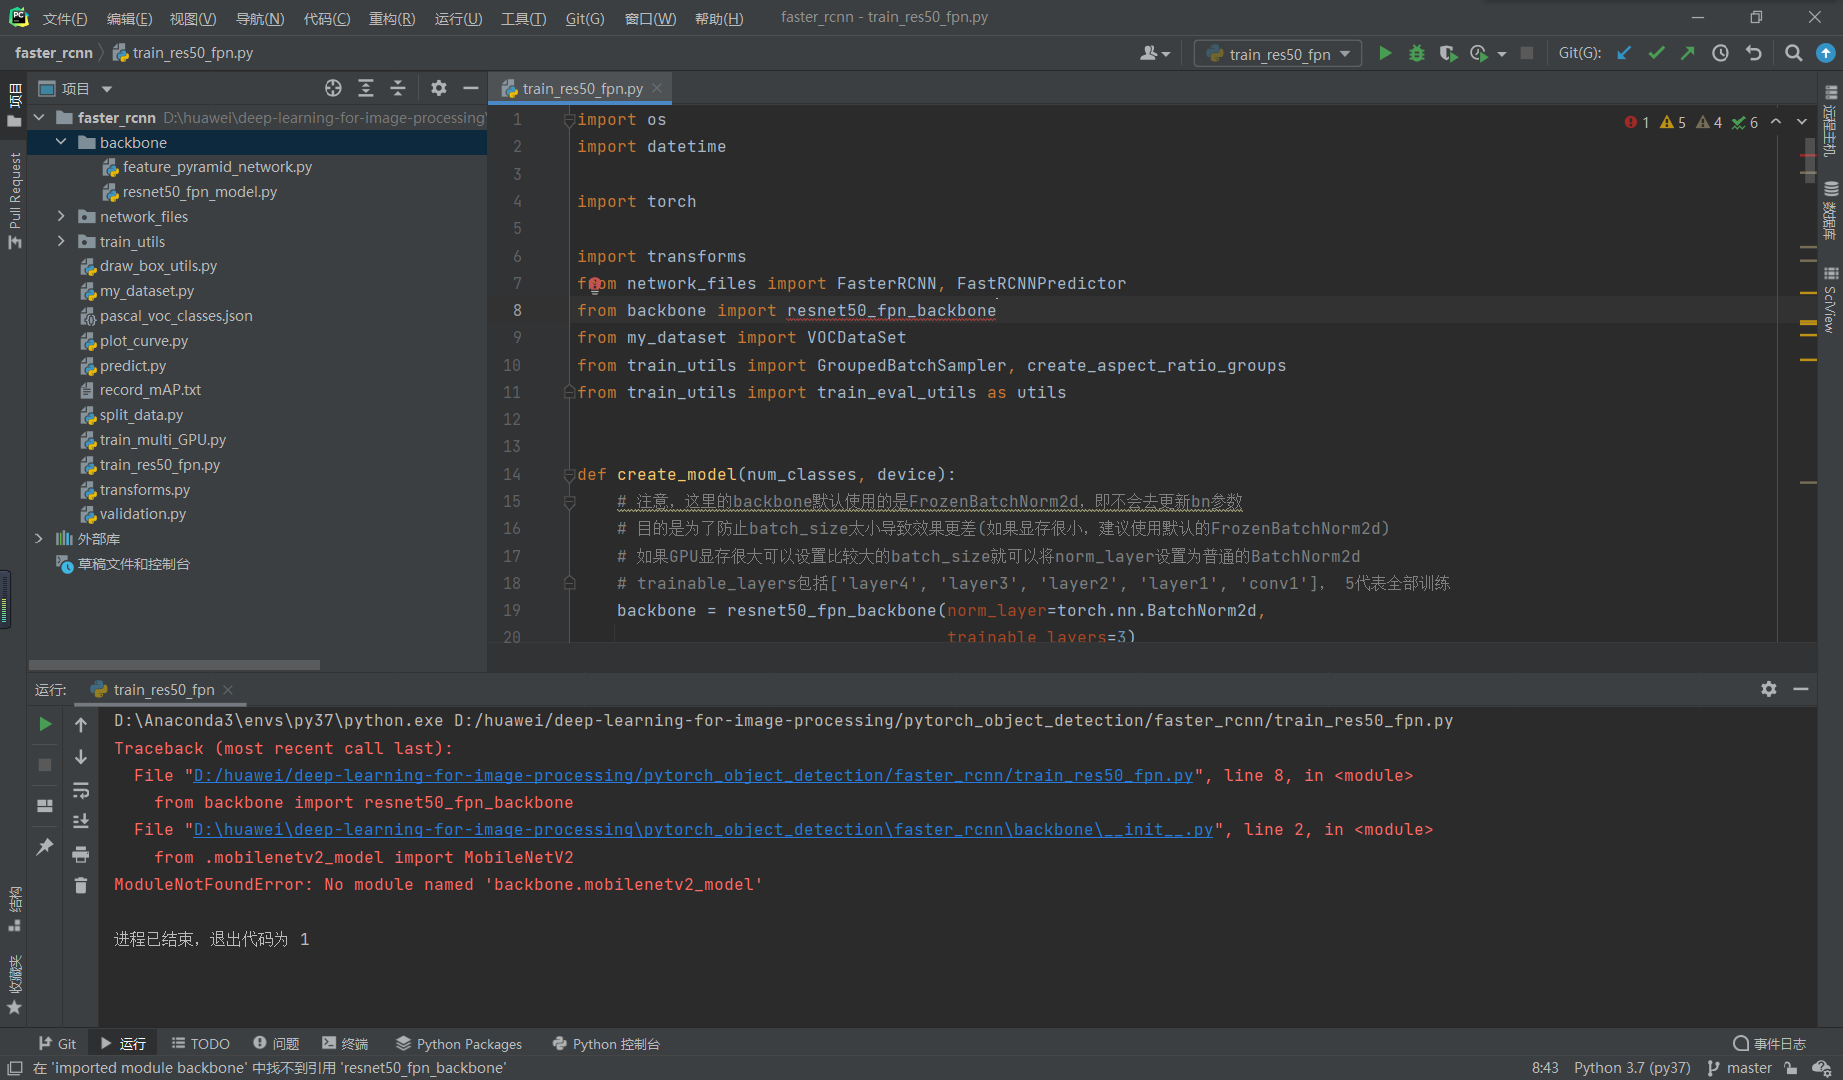Click Python 3.7 (py37) interpreter selector
The image size is (1843, 1080).
[1631, 1068]
